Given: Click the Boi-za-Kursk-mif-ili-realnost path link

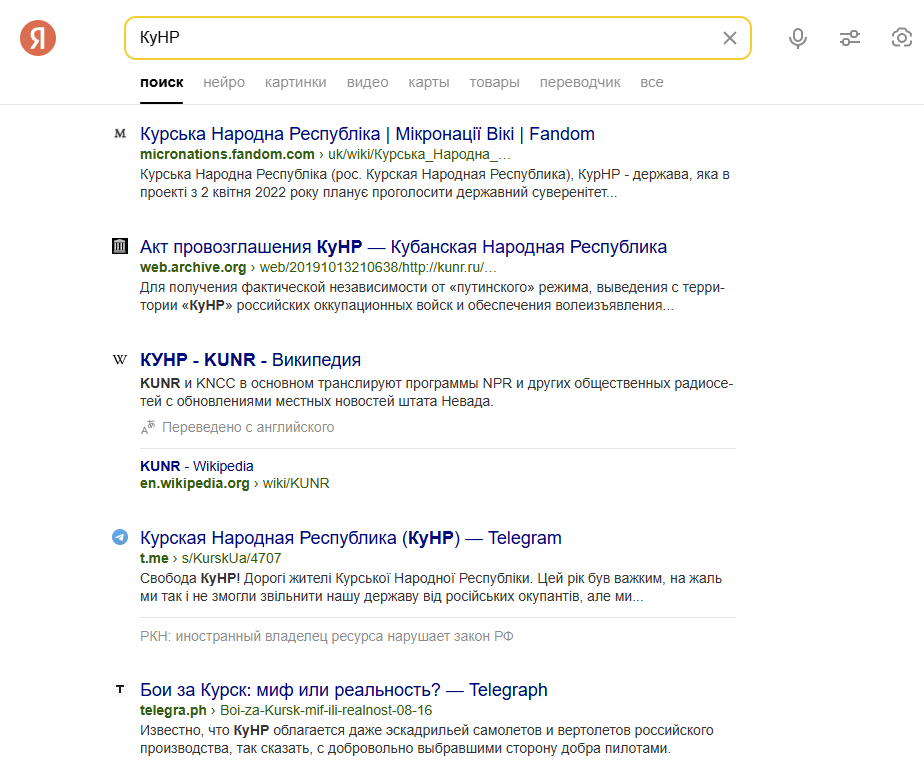Looking at the screenshot, I should click(x=326, y=710).
